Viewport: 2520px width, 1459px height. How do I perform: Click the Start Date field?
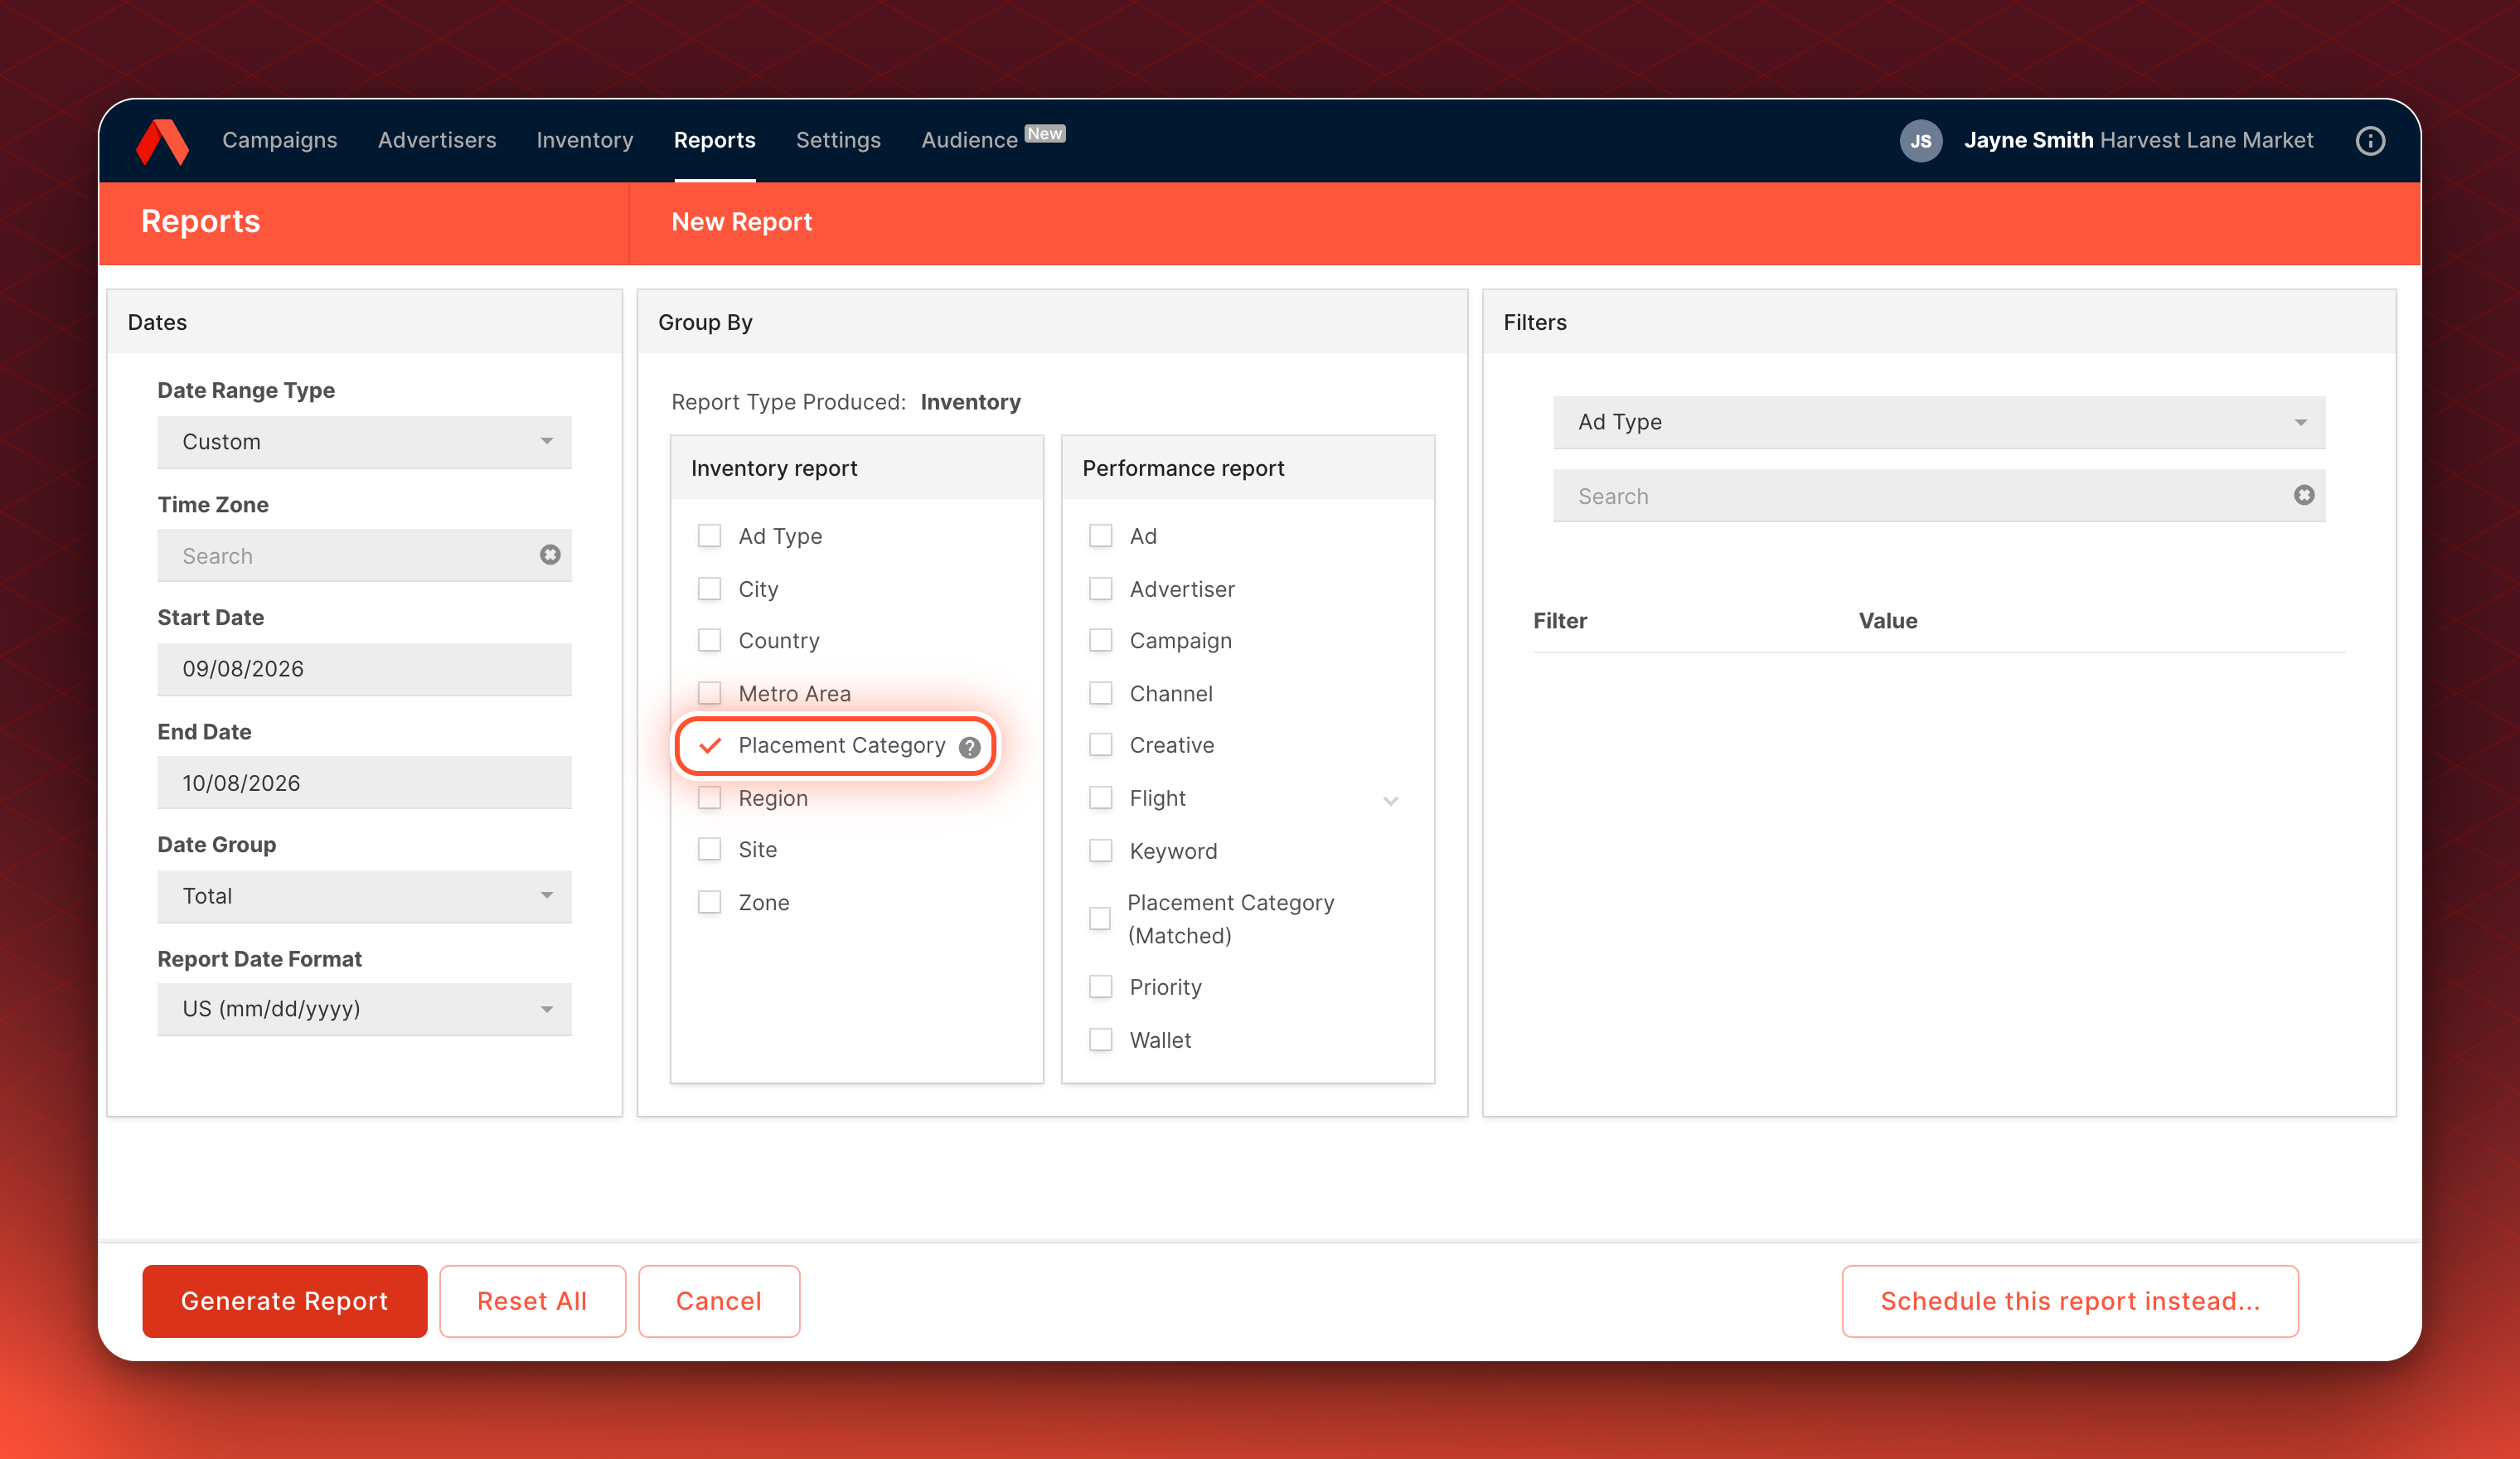[x=364, y=669]
